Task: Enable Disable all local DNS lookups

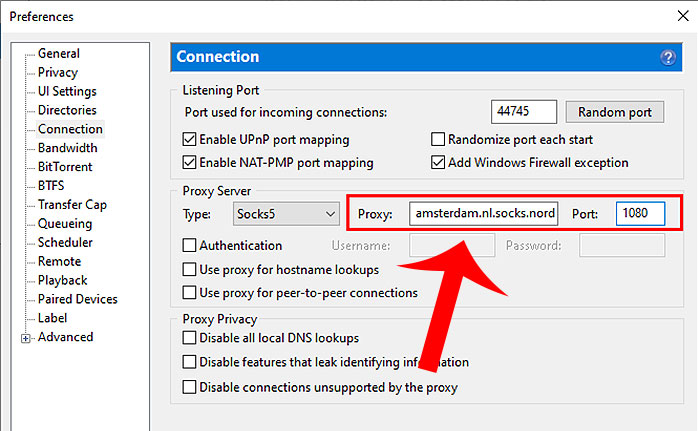Action: click(191, 338)
